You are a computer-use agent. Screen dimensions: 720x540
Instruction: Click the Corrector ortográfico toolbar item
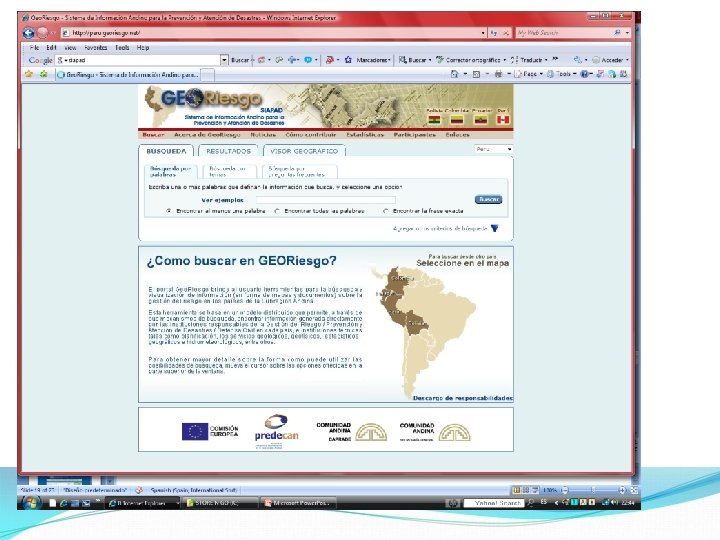coord(471,60)
